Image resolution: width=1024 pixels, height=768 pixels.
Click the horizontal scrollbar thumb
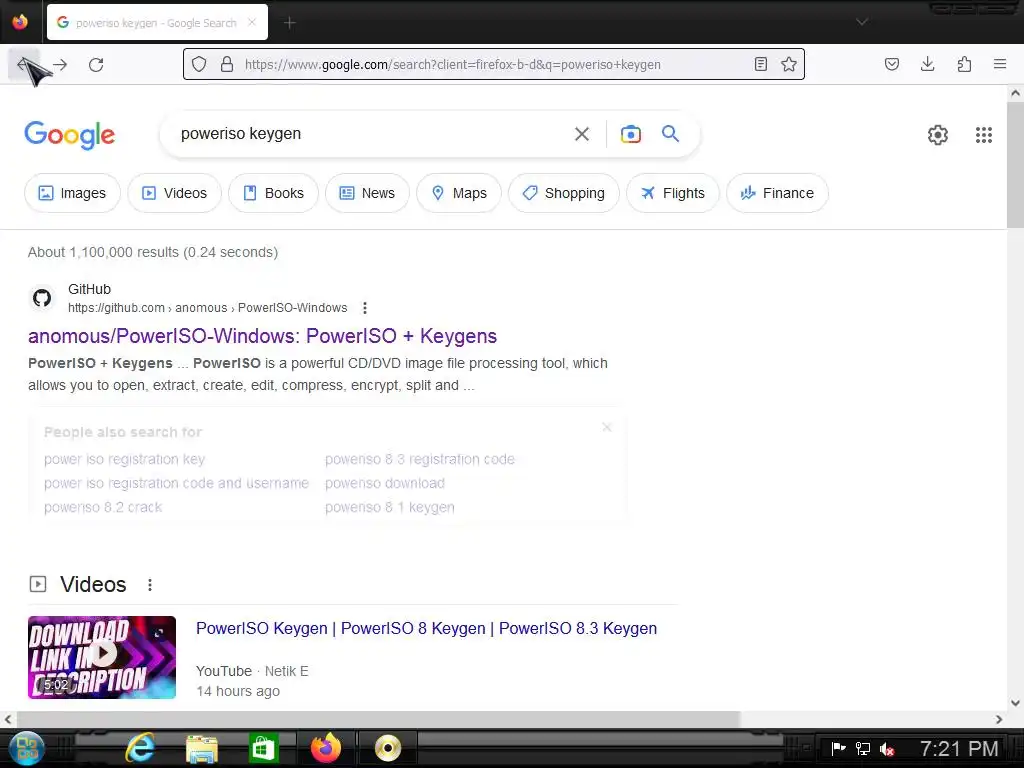377,720
